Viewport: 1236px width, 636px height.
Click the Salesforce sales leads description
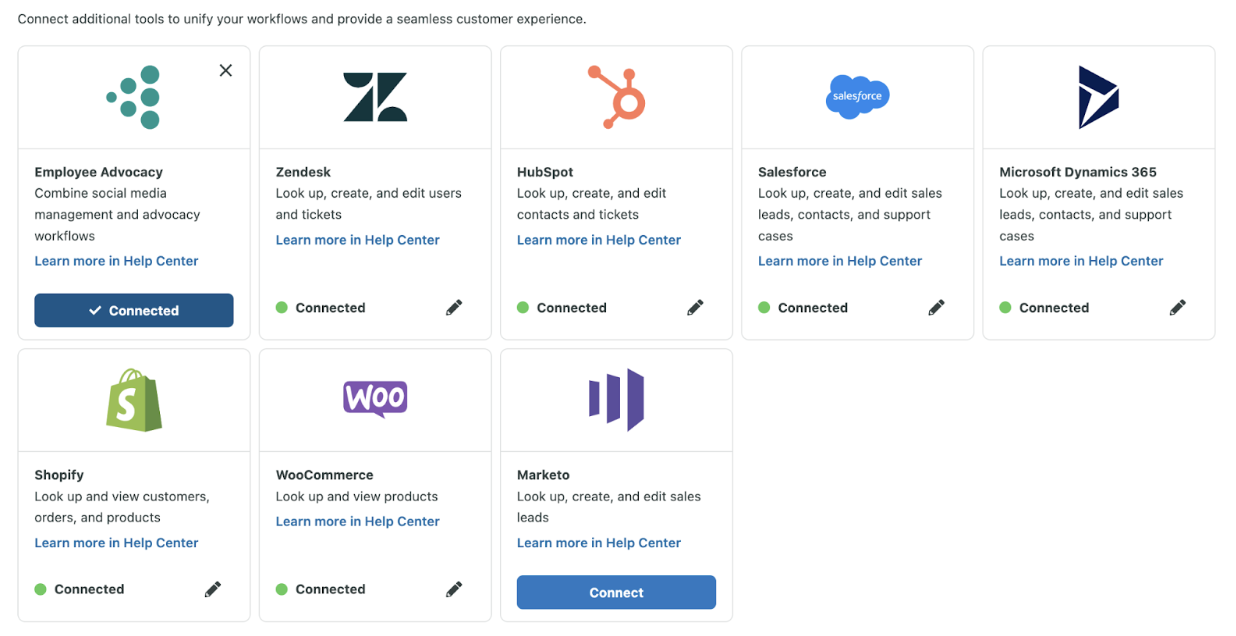(850, 215)
